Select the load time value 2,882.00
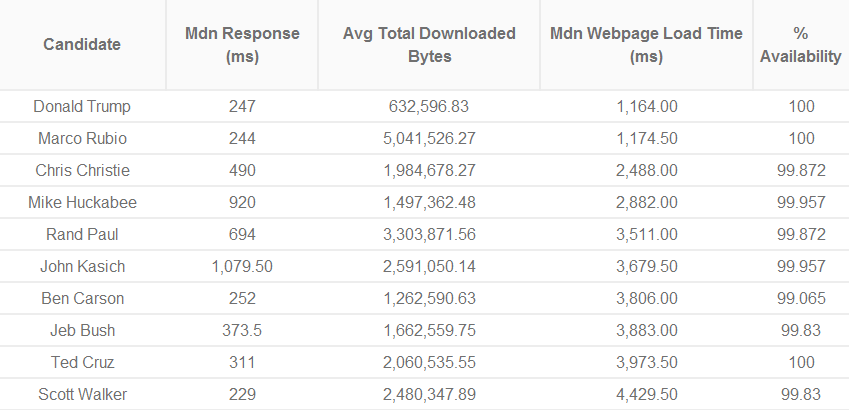The image size is (849, 410). click(x=646, y=202)
